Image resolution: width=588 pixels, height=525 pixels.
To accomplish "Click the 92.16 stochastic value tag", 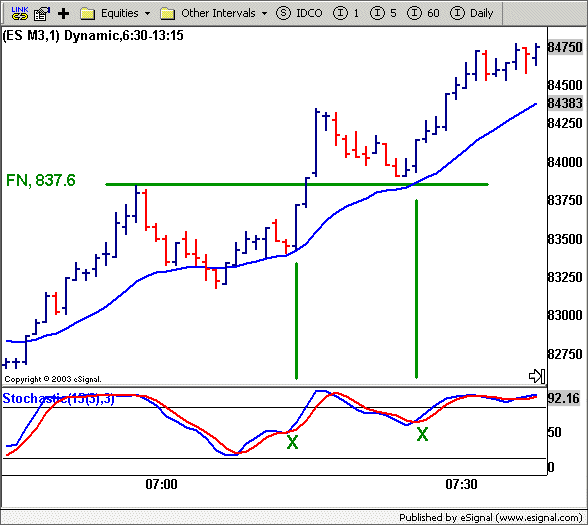I will tap(563, 398).
